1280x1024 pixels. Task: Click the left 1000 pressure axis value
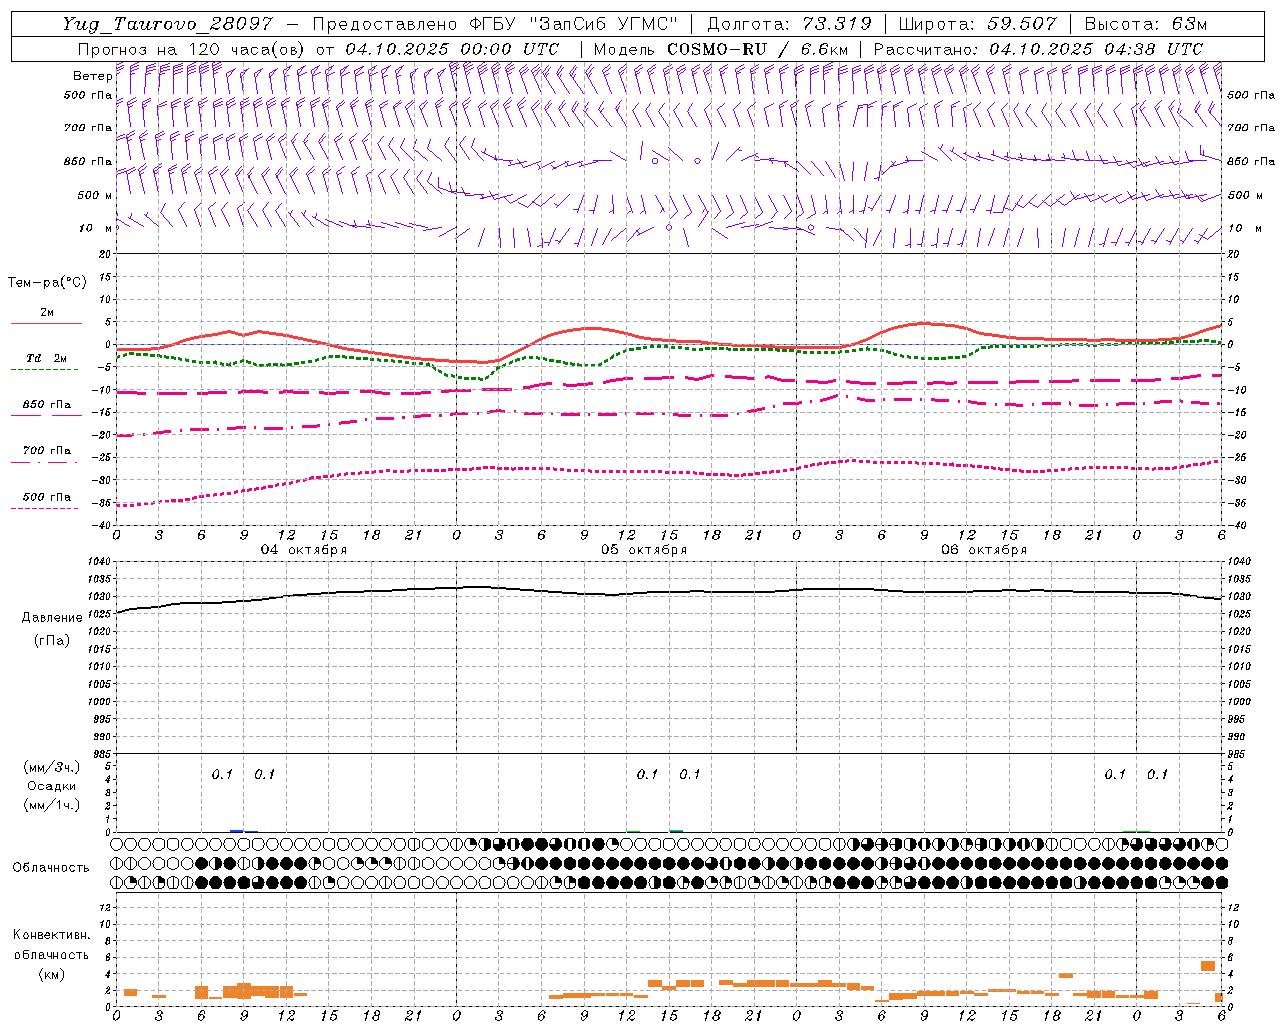101,702
